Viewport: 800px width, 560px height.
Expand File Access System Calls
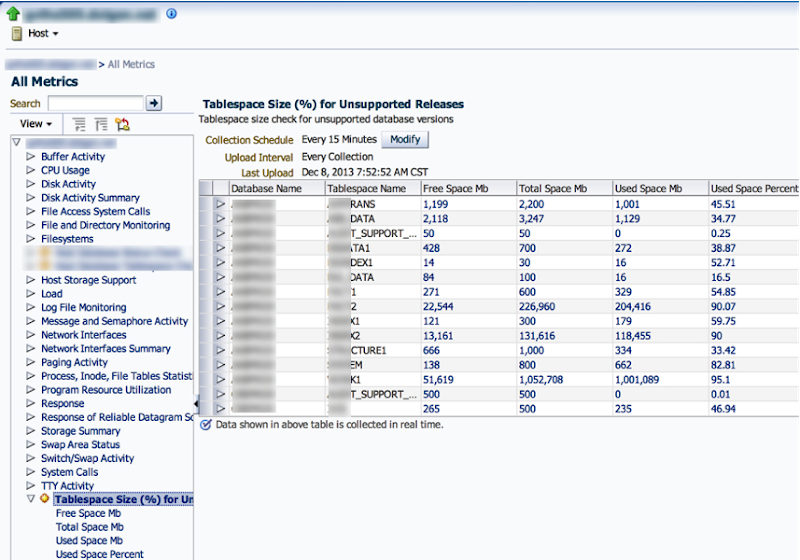tap(31, 212)
